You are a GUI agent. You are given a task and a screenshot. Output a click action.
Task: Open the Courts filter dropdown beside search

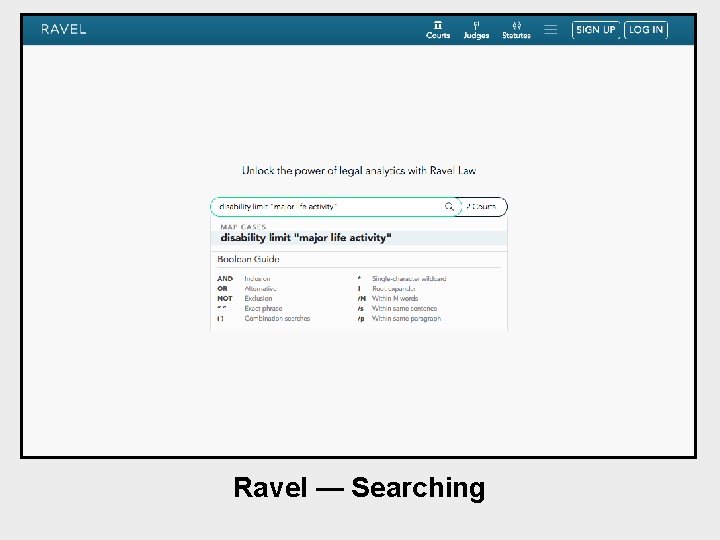click(x=482, y=207)
